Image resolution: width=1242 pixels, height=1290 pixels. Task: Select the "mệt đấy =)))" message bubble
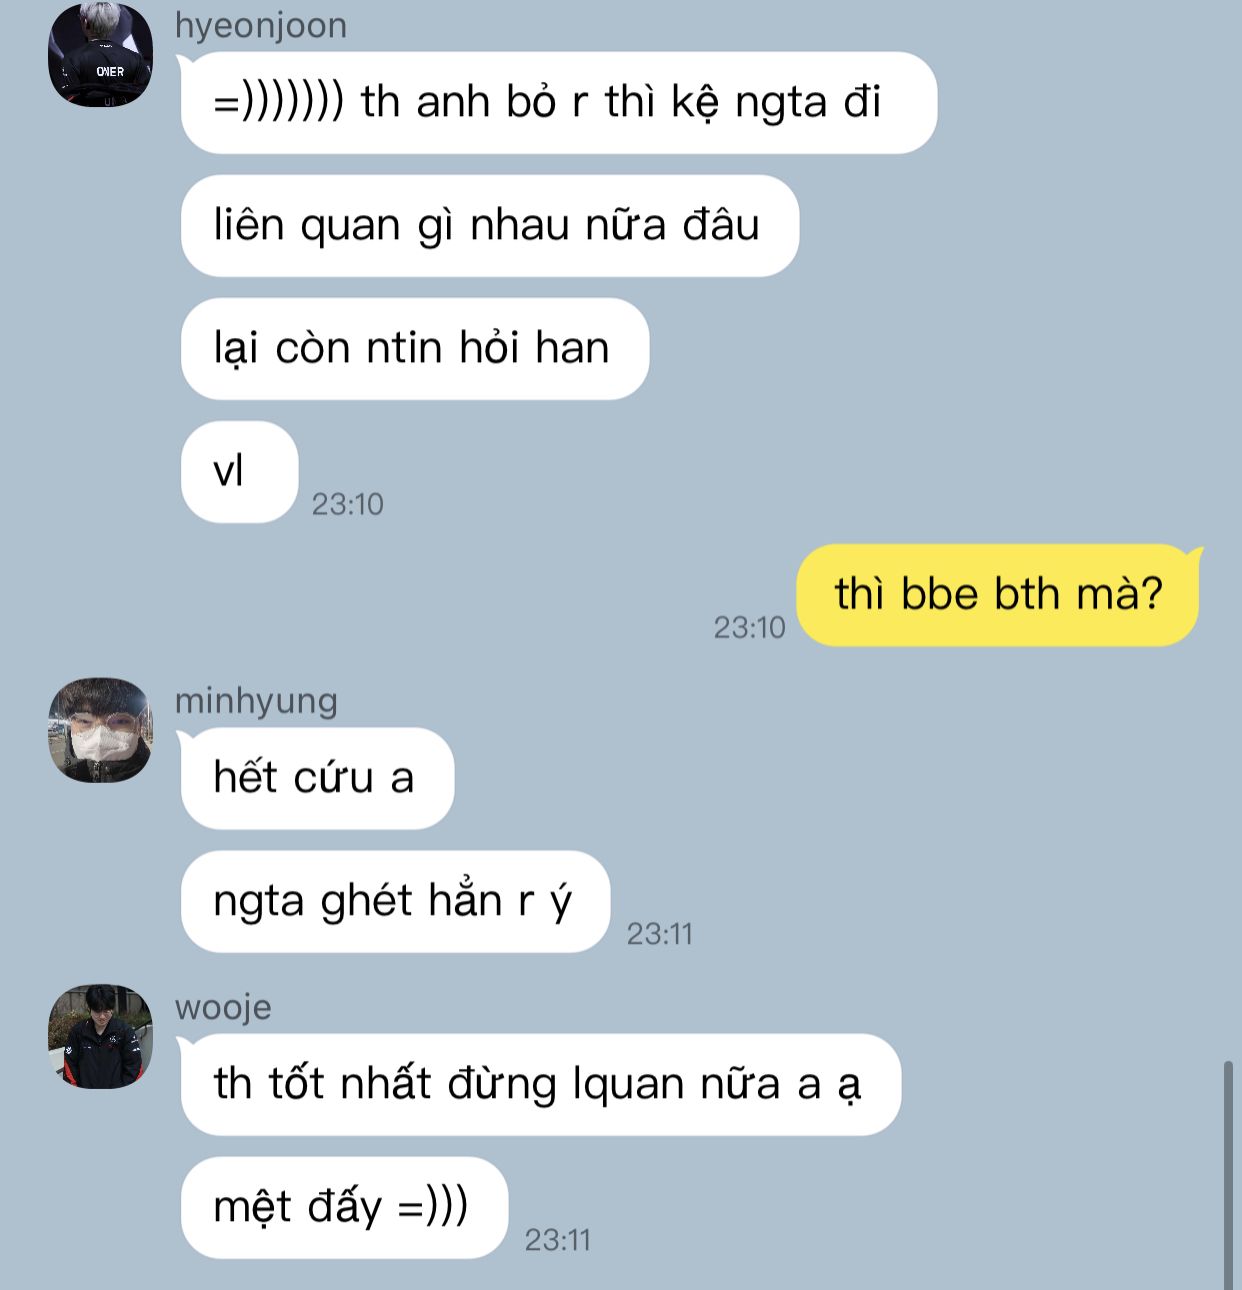coord(344,1207)
